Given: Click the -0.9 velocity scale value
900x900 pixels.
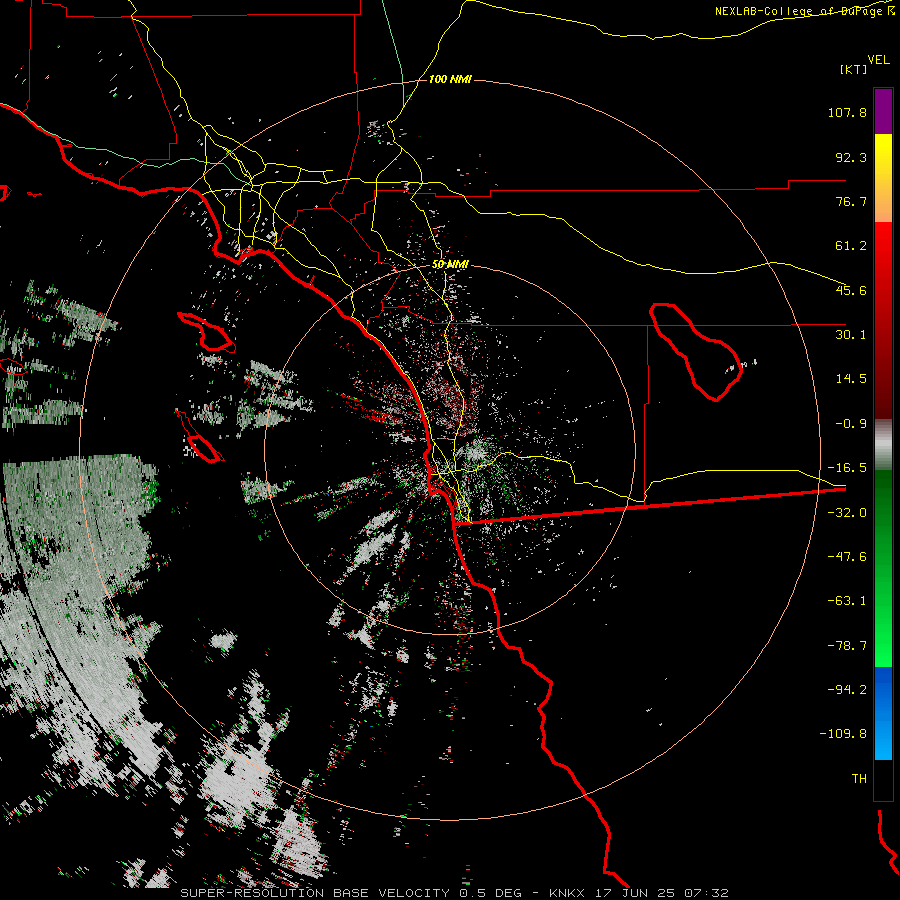Looking at the screenshot, I should click(851, 424).
